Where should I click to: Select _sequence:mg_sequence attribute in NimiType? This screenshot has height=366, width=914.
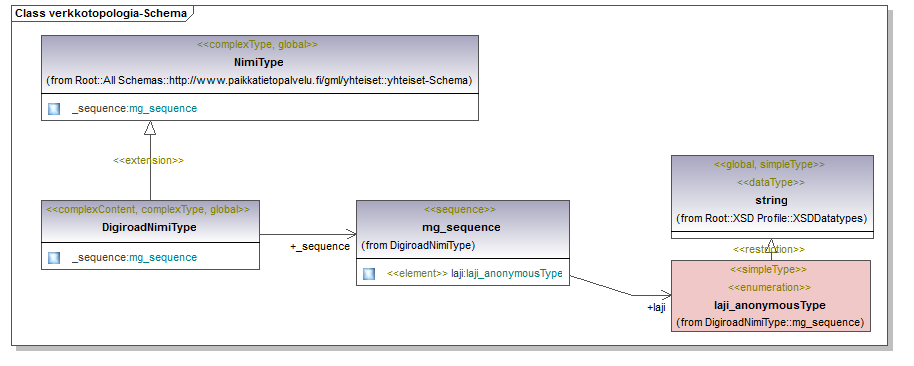[135, 108]
